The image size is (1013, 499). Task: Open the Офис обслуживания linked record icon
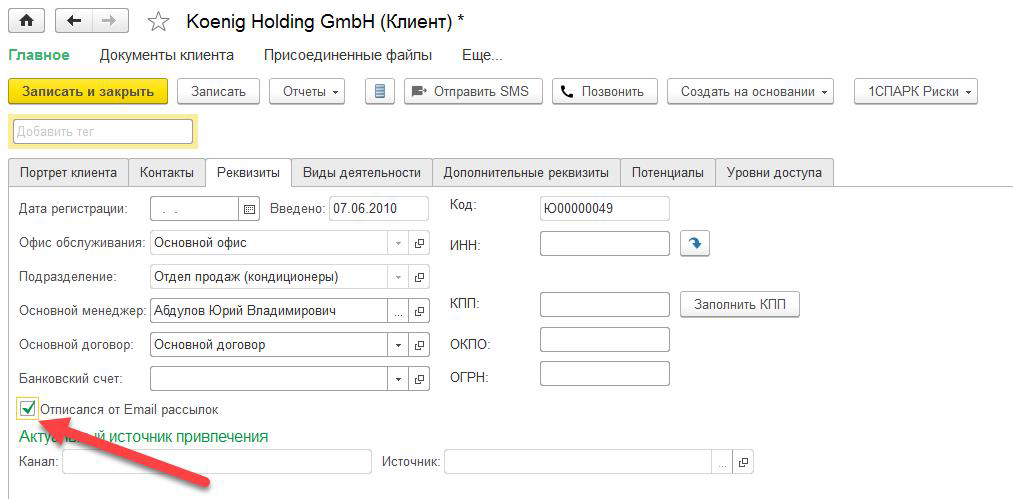[x=419, y=243]
